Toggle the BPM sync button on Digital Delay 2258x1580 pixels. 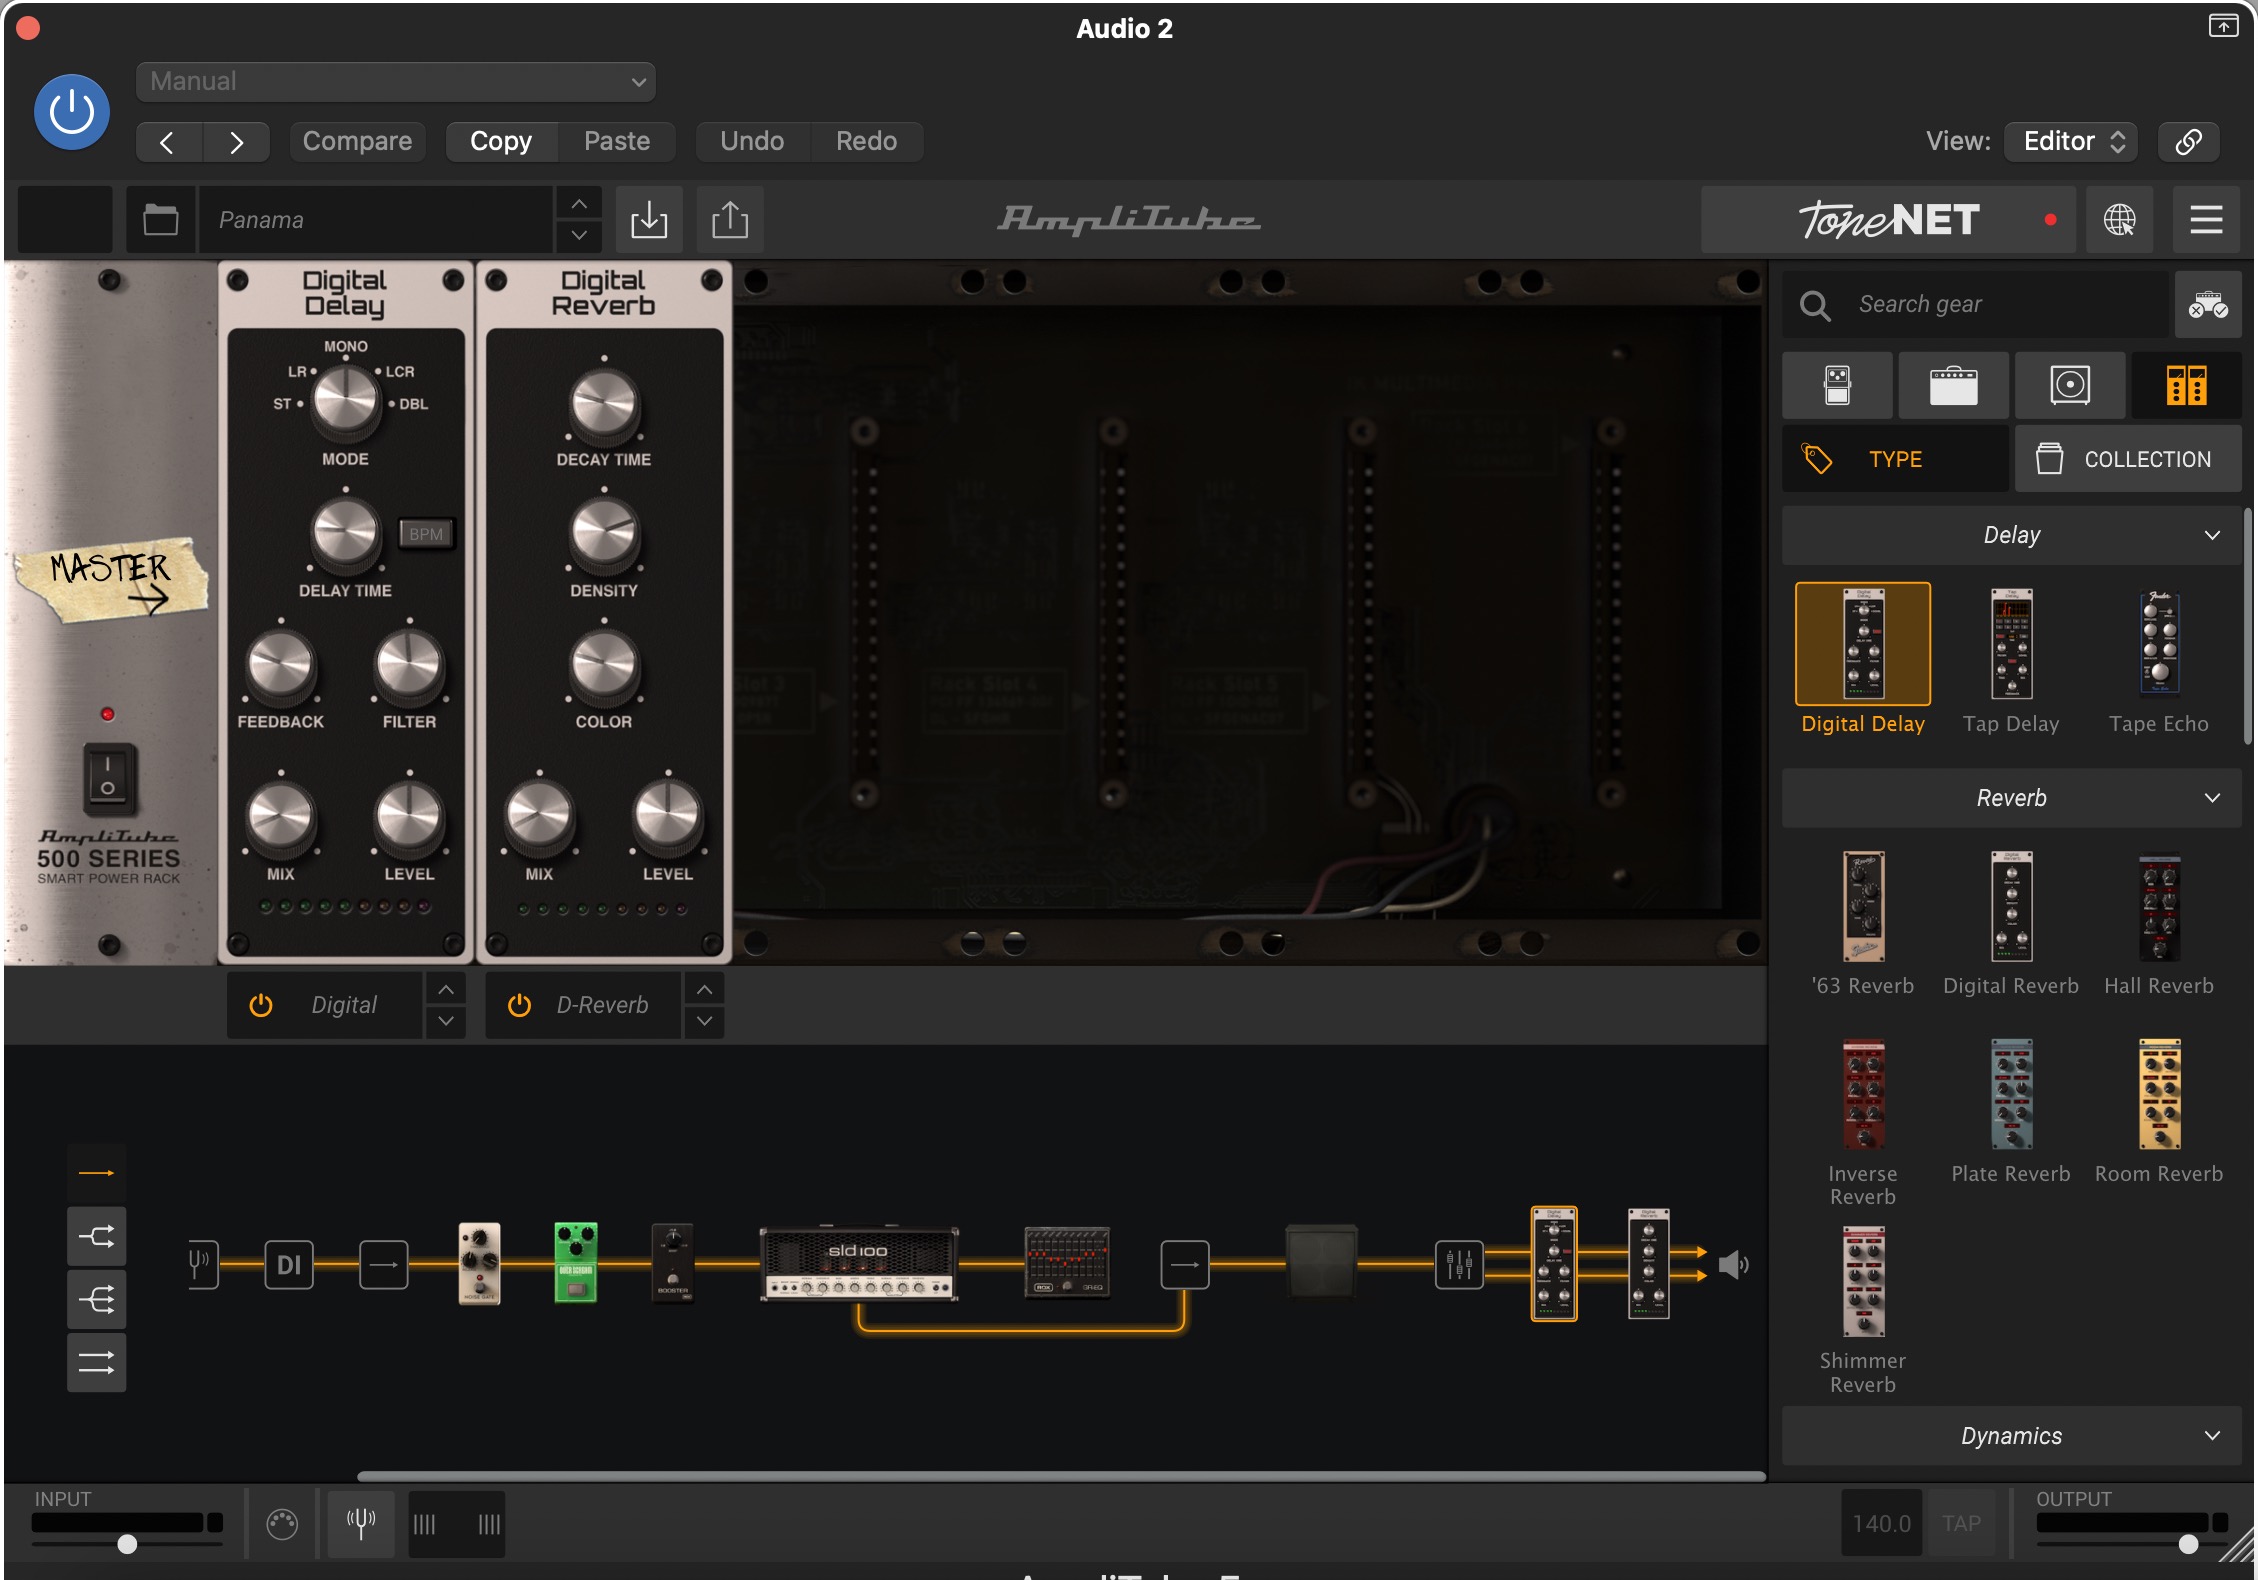tap(426, 534)
